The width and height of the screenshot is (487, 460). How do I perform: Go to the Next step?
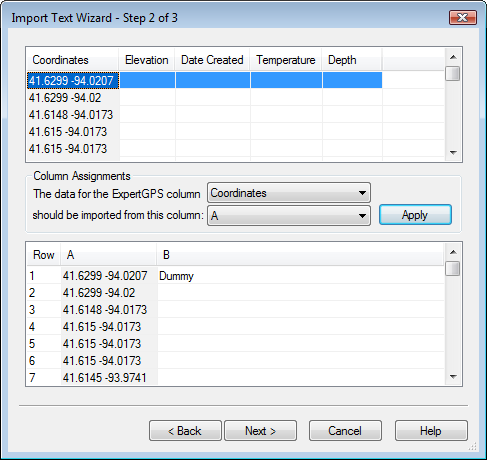[260, 431]
